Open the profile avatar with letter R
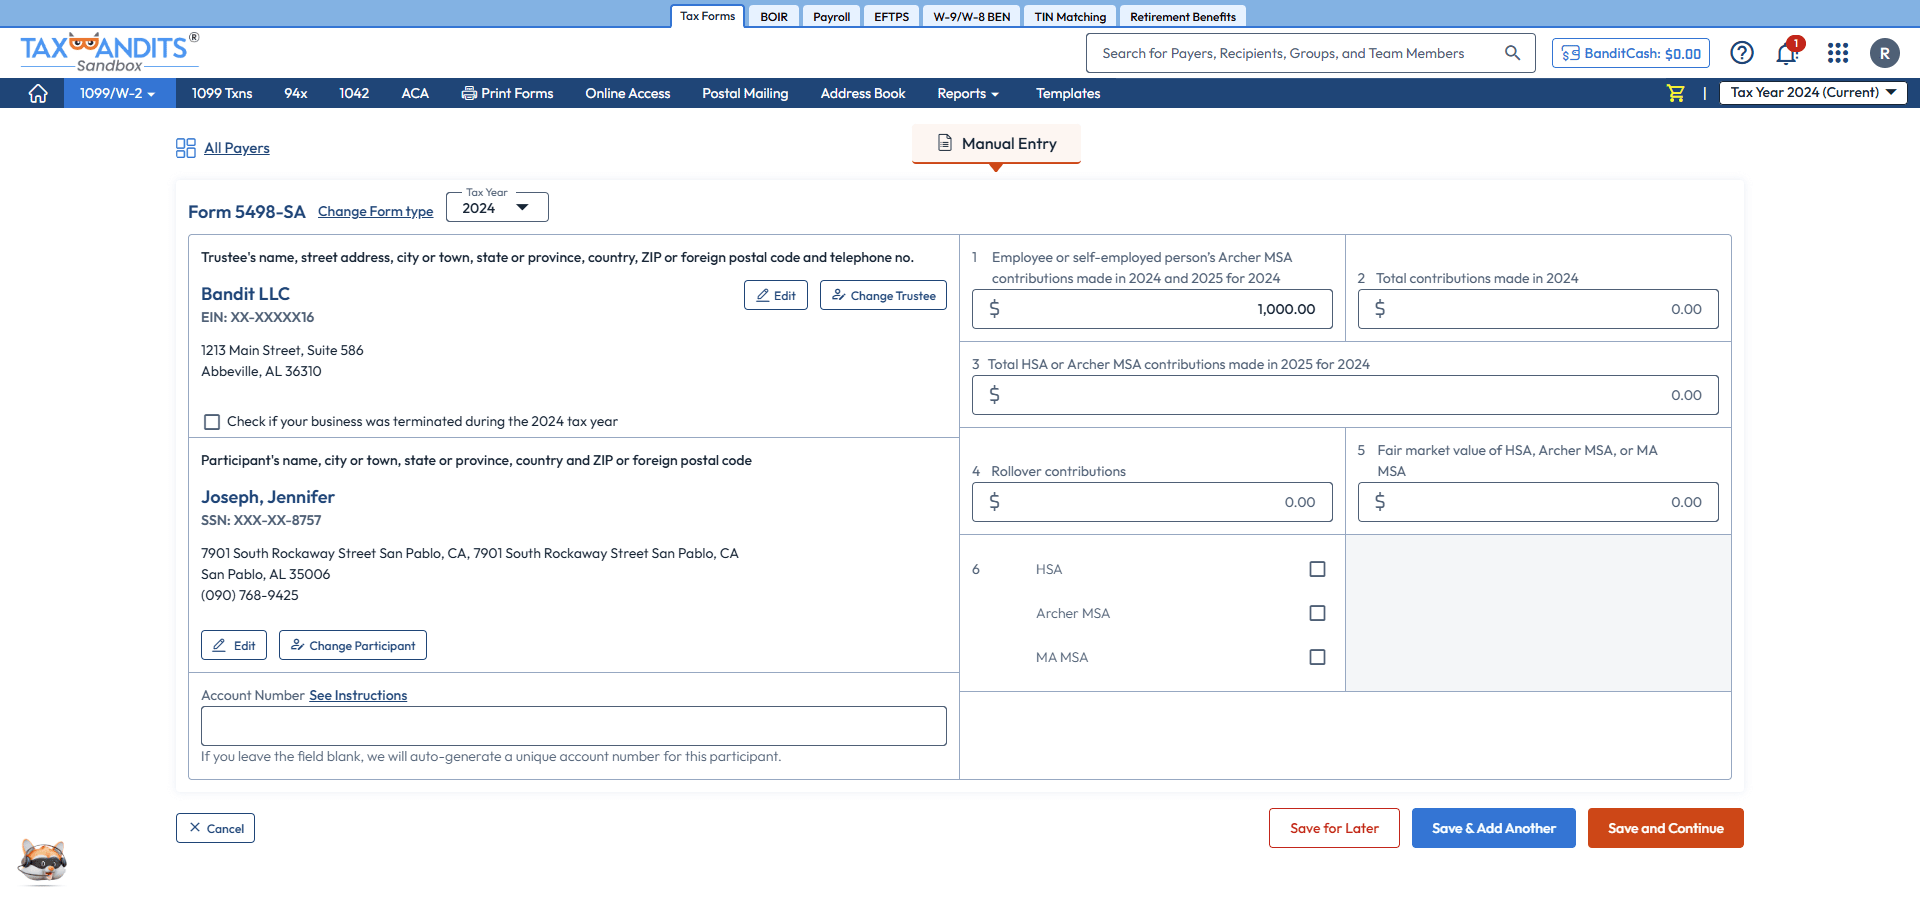The image size is (1920, 911). (1886, 53)
